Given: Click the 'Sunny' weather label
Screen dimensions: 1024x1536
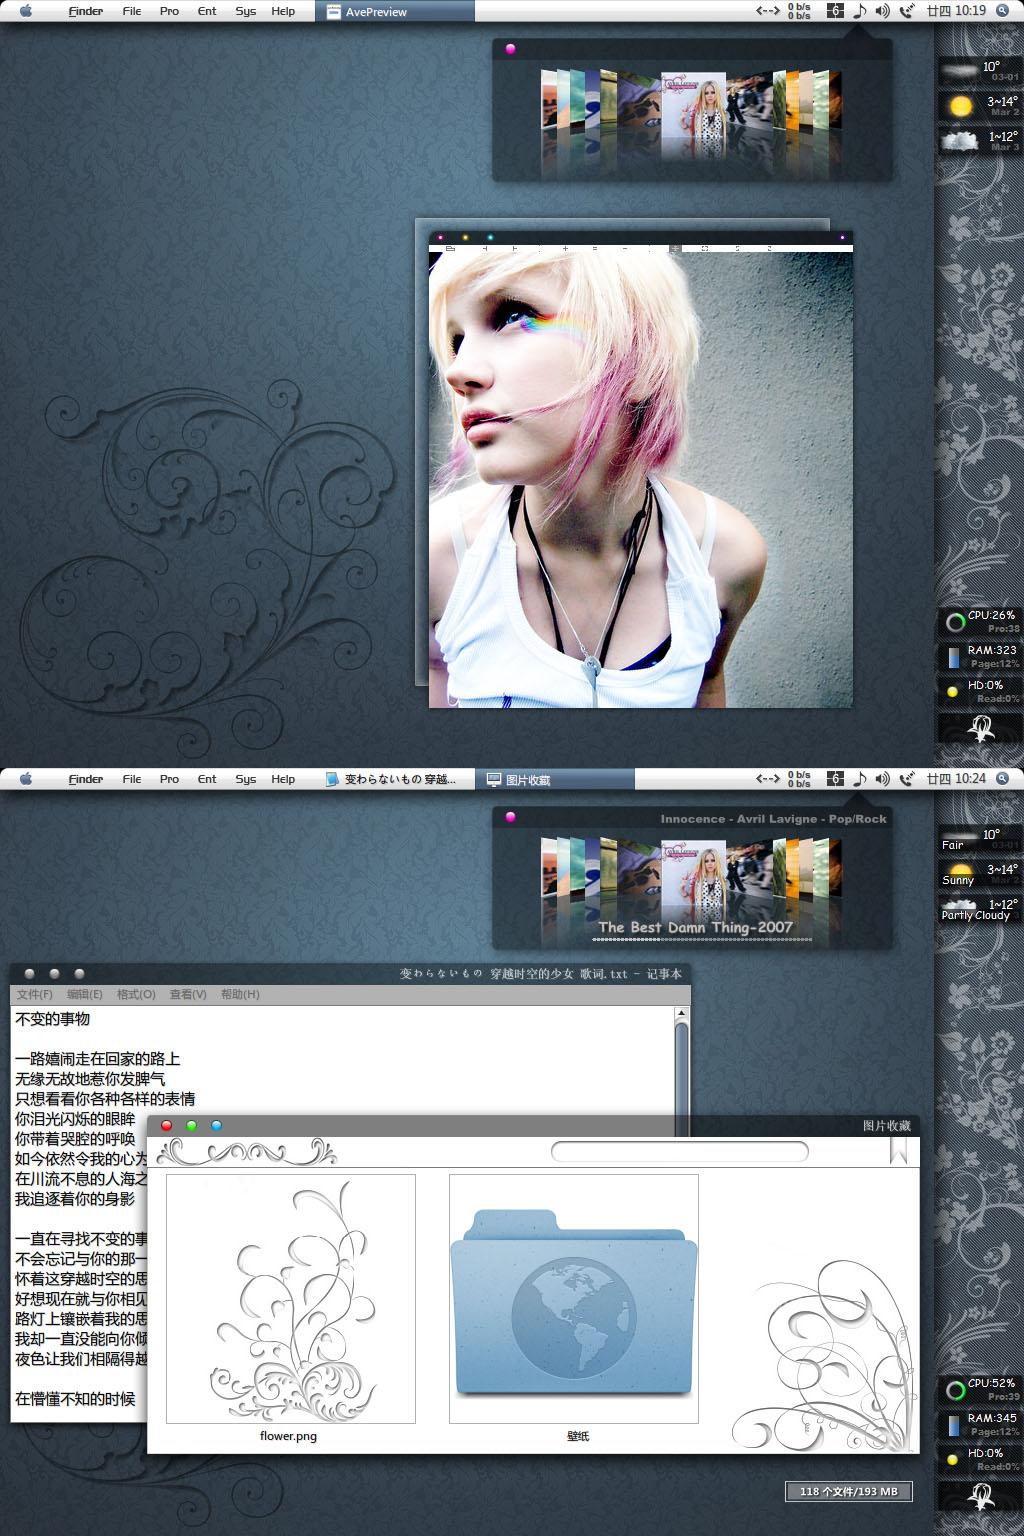Looking at the screenshot, I should [957, 880].
